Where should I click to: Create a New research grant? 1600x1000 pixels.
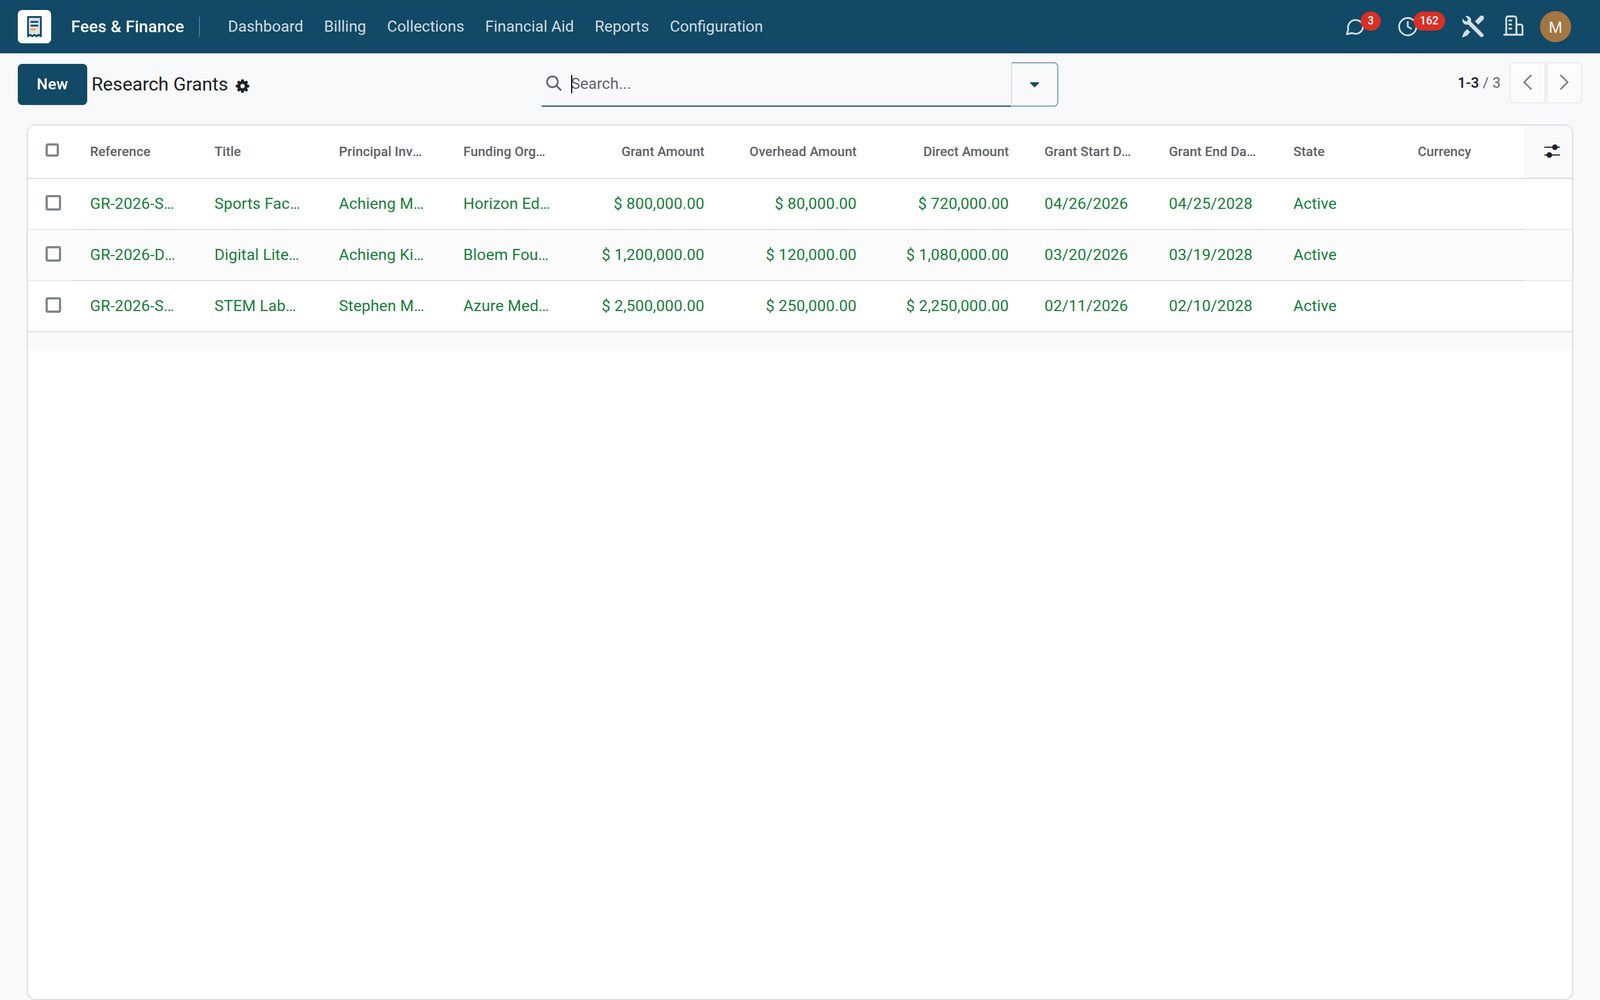tap(52, 84)
